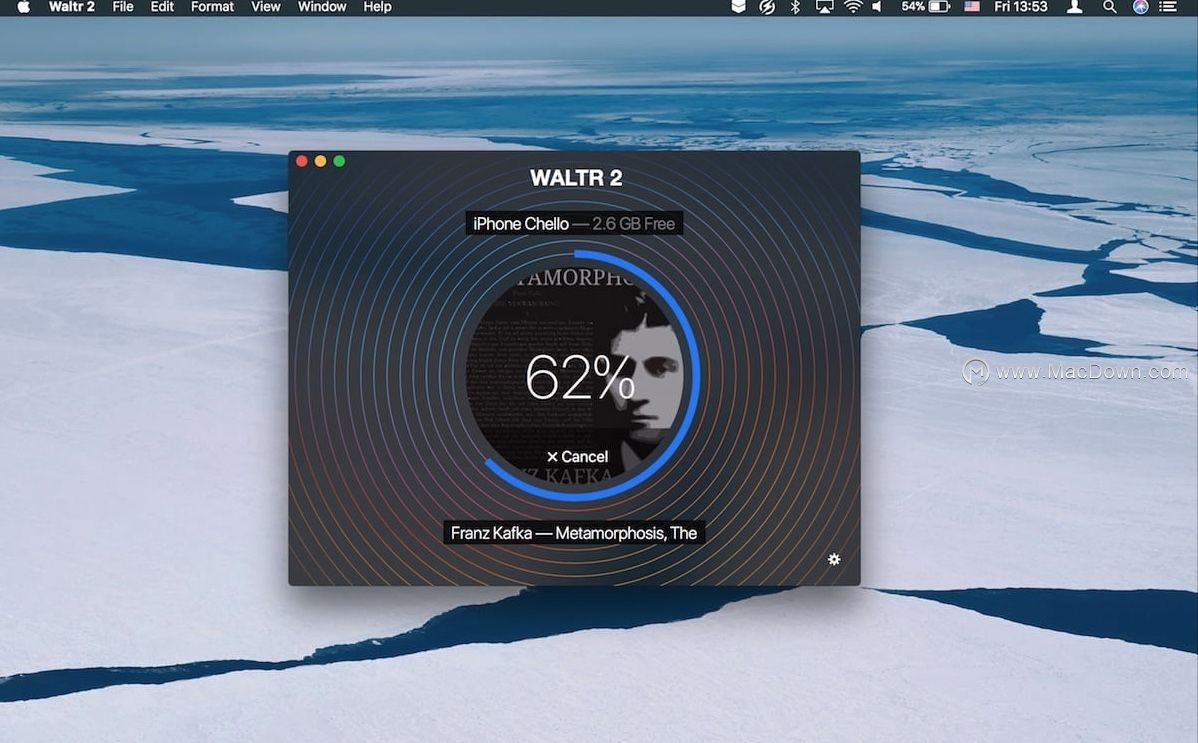The width and height of the screenshot is (1198, 743).
Task: Open the Wi-Fi status menu
Action: (853, 7)
